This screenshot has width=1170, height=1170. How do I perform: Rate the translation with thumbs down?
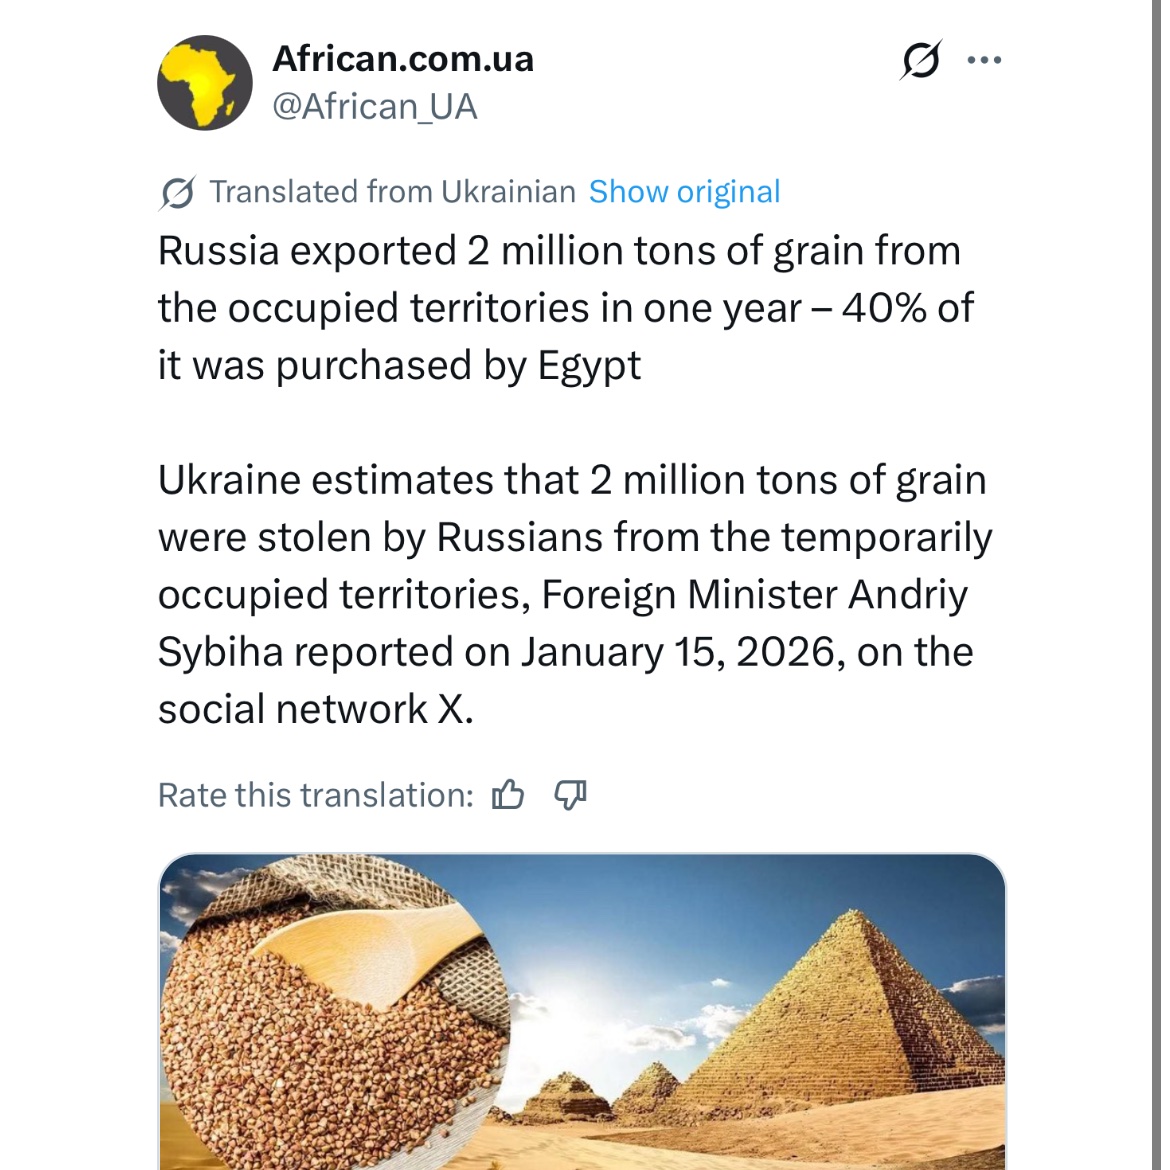click(570, 795)
